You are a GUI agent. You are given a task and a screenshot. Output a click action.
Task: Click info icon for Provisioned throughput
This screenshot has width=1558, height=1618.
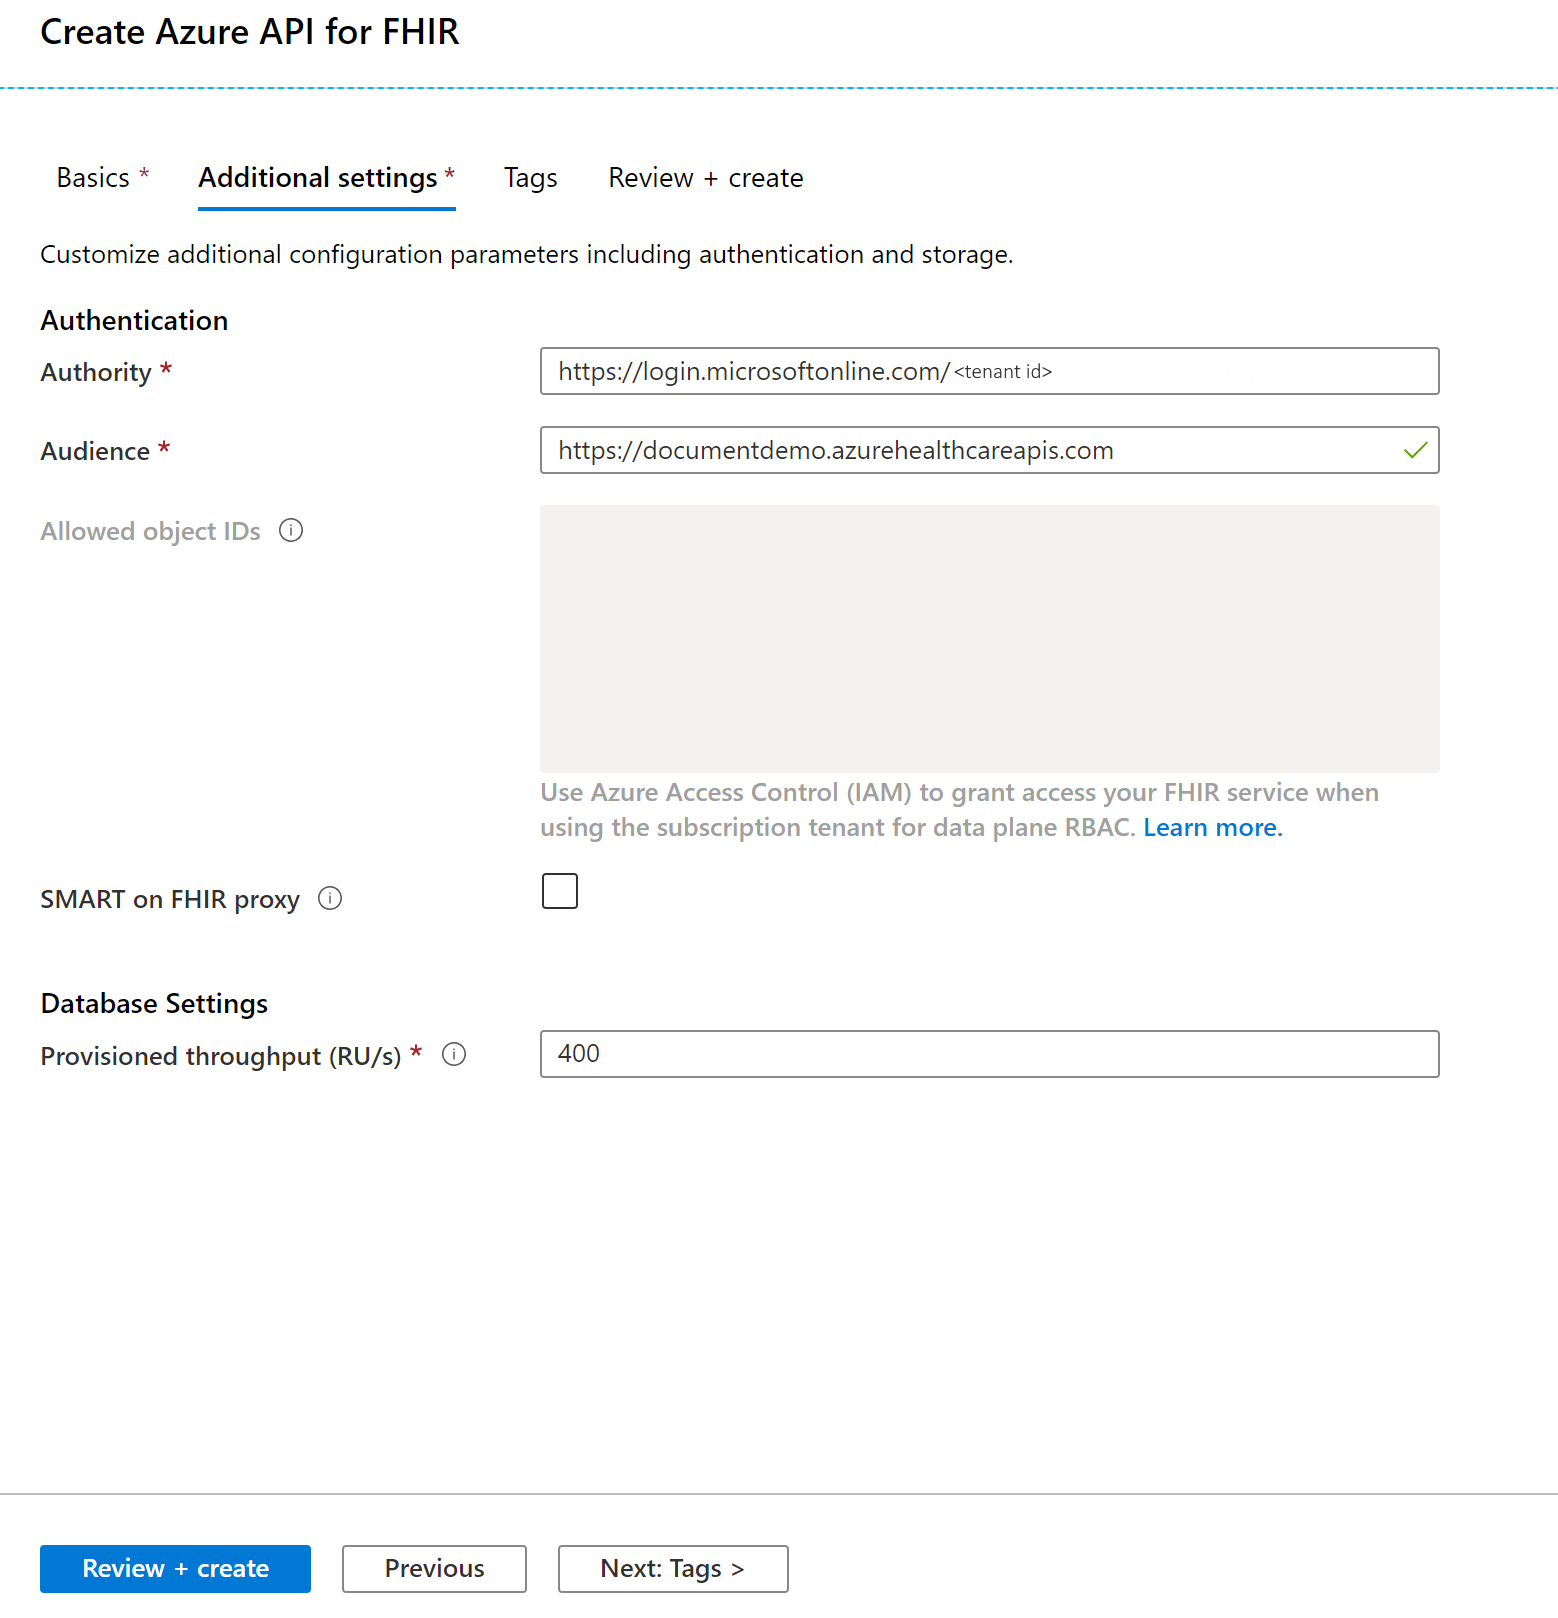(x=454, y=1054)
